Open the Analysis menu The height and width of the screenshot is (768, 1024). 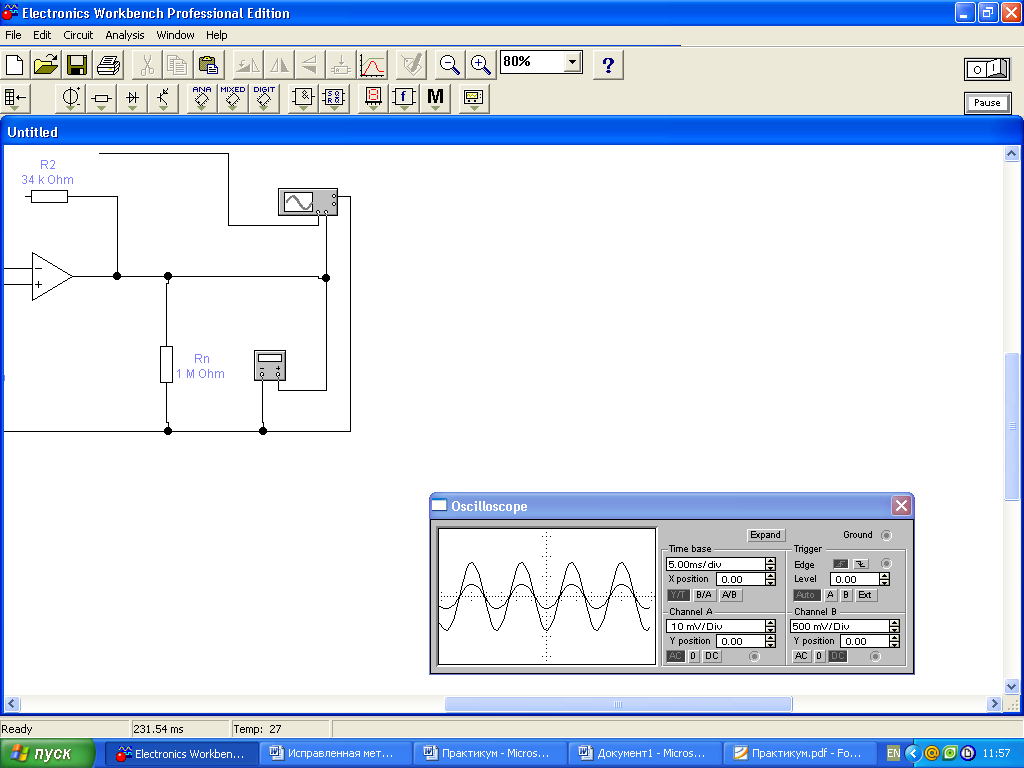pos(125,35)
